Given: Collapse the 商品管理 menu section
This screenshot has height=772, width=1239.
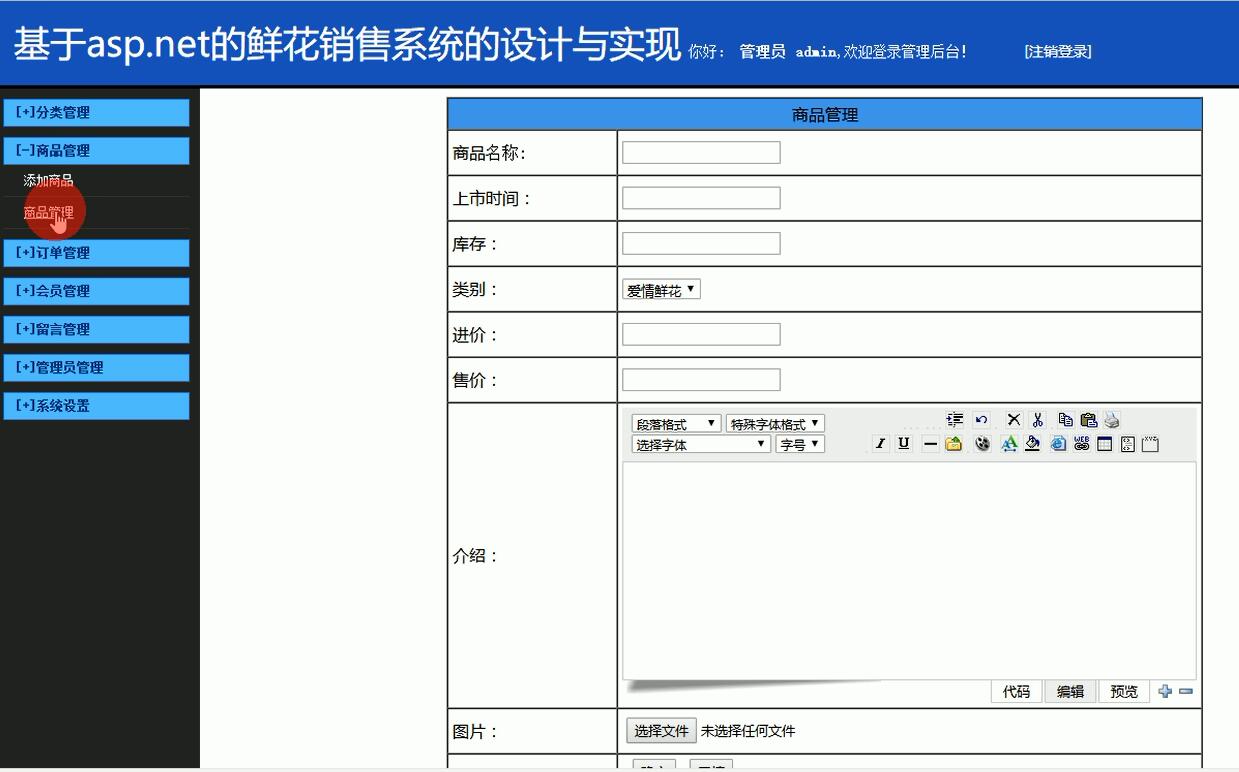Looking at the screenshot, I should click(96, 151).
